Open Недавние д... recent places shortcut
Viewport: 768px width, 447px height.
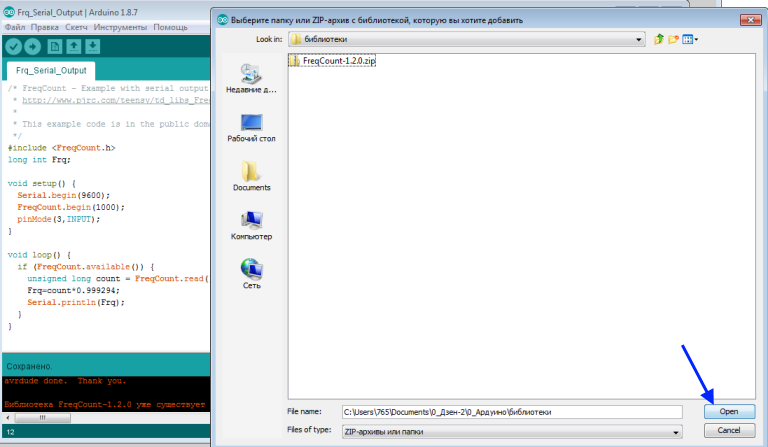pos(251,79)
